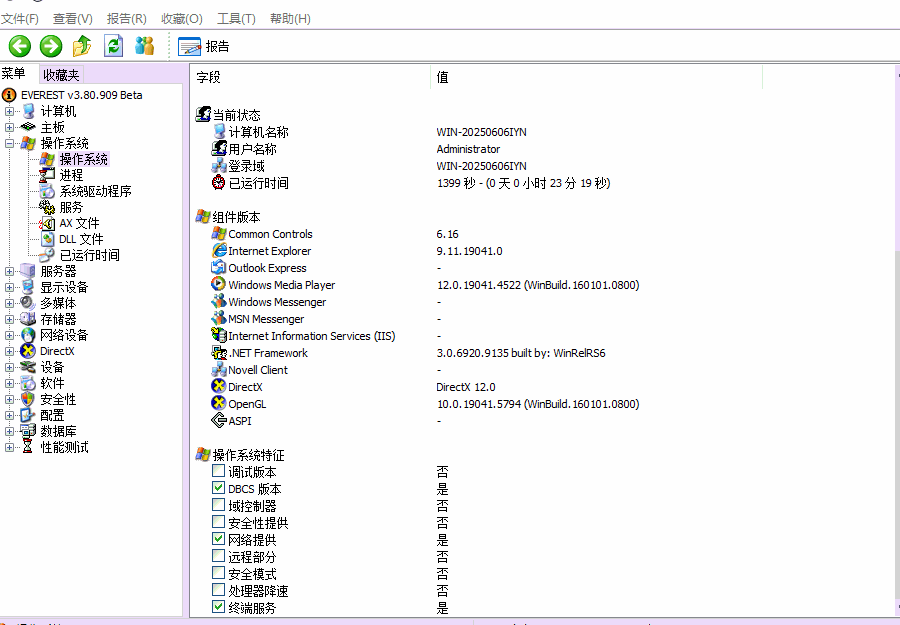Click the refresh icon in the toolbar
This screenshot has width=900, height=625.
coord(113,46)
